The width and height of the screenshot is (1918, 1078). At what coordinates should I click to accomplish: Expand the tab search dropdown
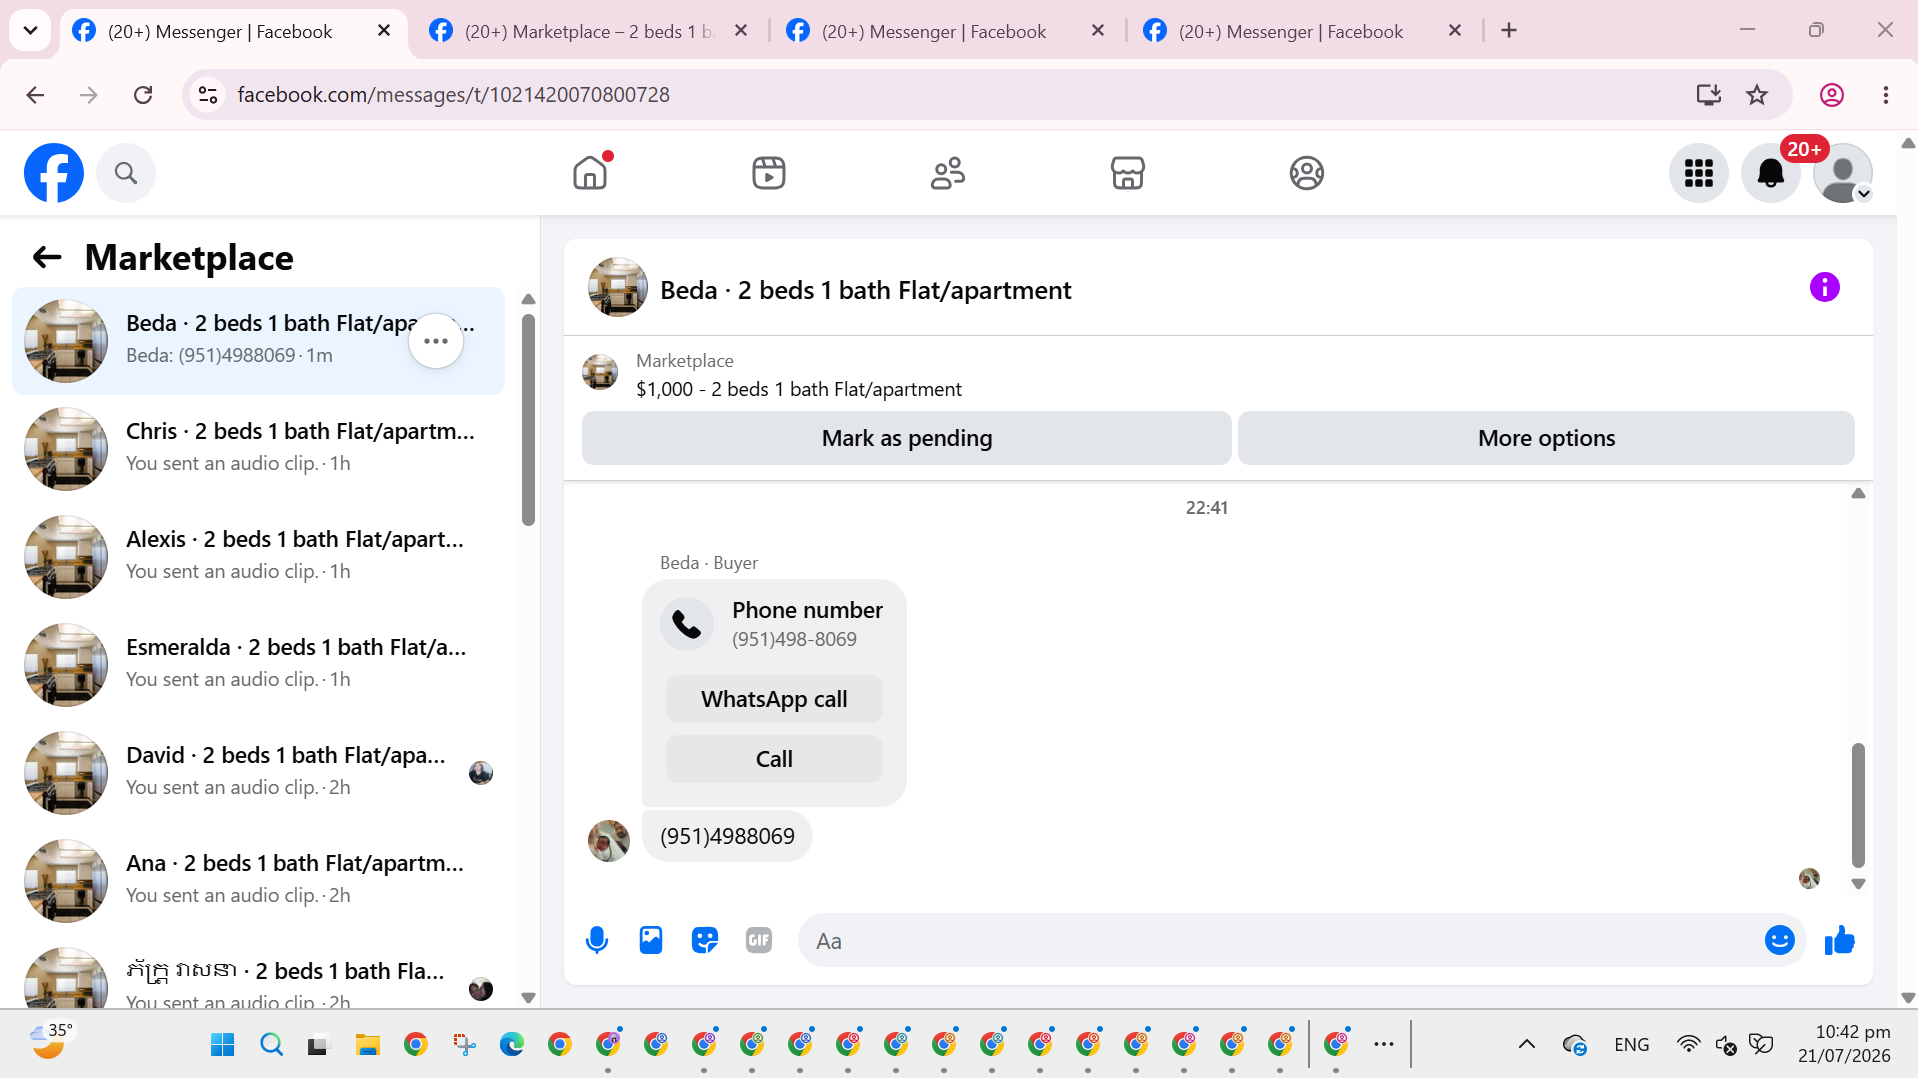[30, 31]
